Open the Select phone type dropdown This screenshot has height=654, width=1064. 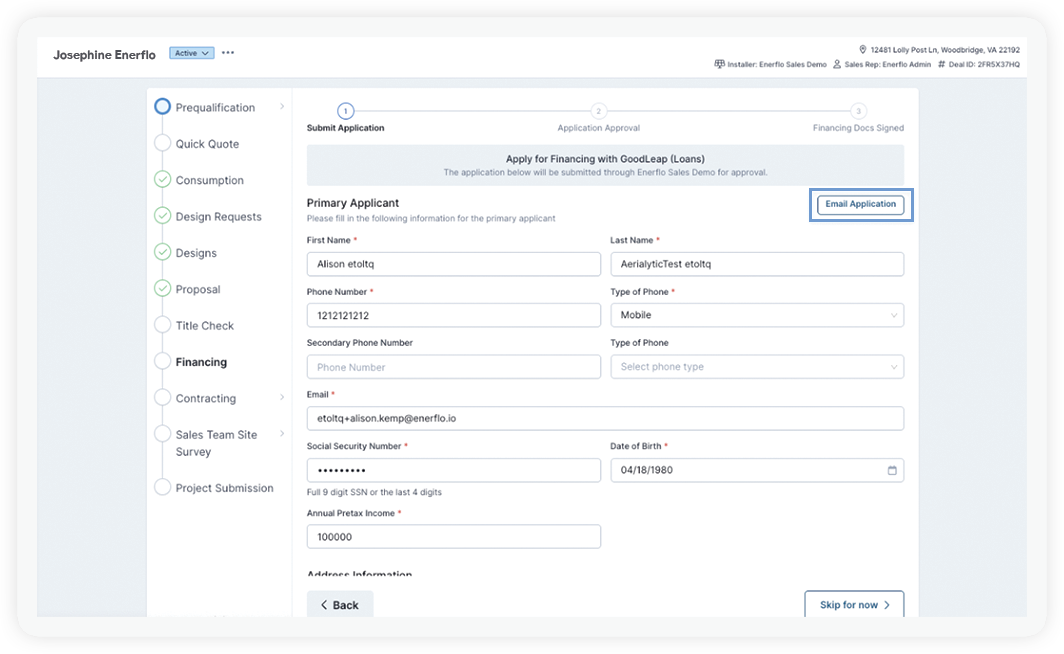pyautogui.click(x=757, y=366)
